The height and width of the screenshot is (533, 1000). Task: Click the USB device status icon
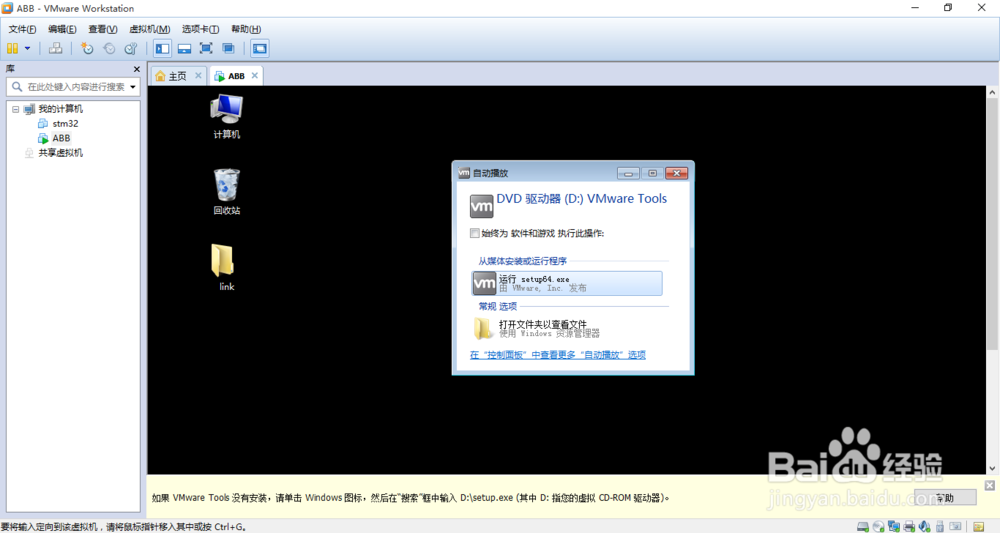point(939,527)
